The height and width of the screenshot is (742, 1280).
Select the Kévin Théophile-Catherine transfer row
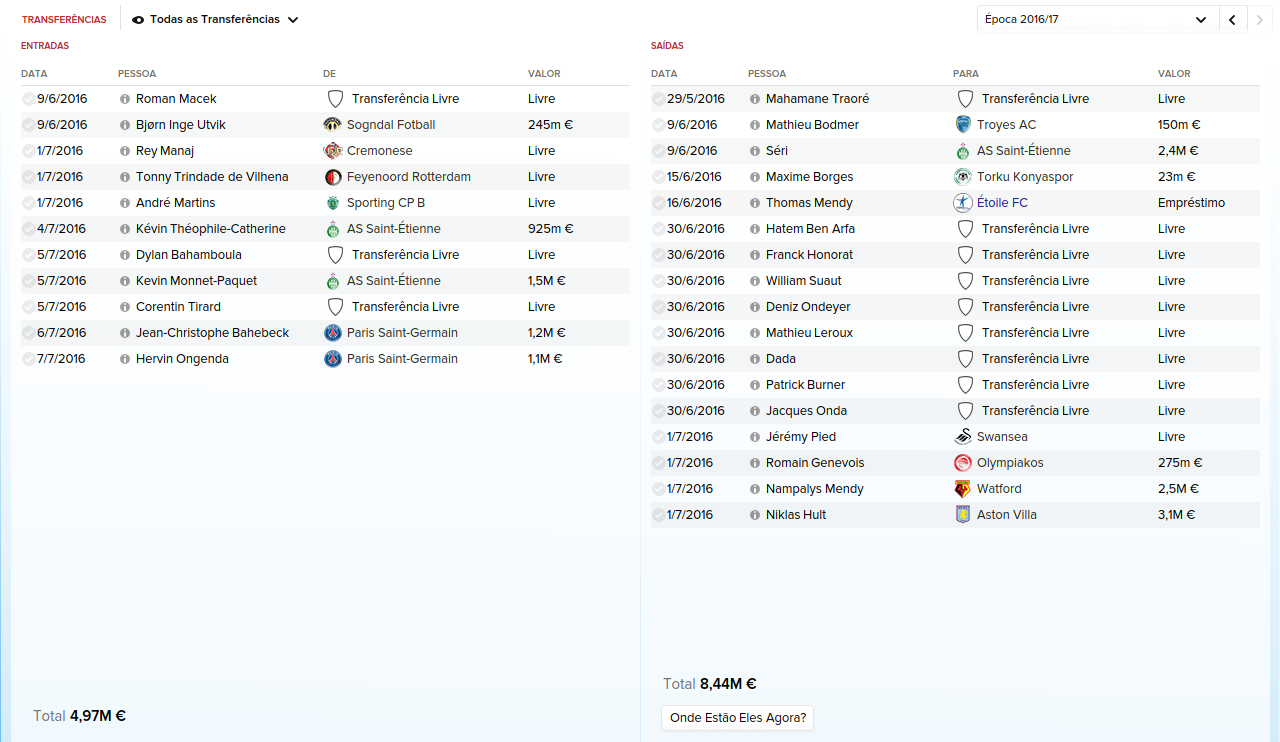click(x=325, y=229)
